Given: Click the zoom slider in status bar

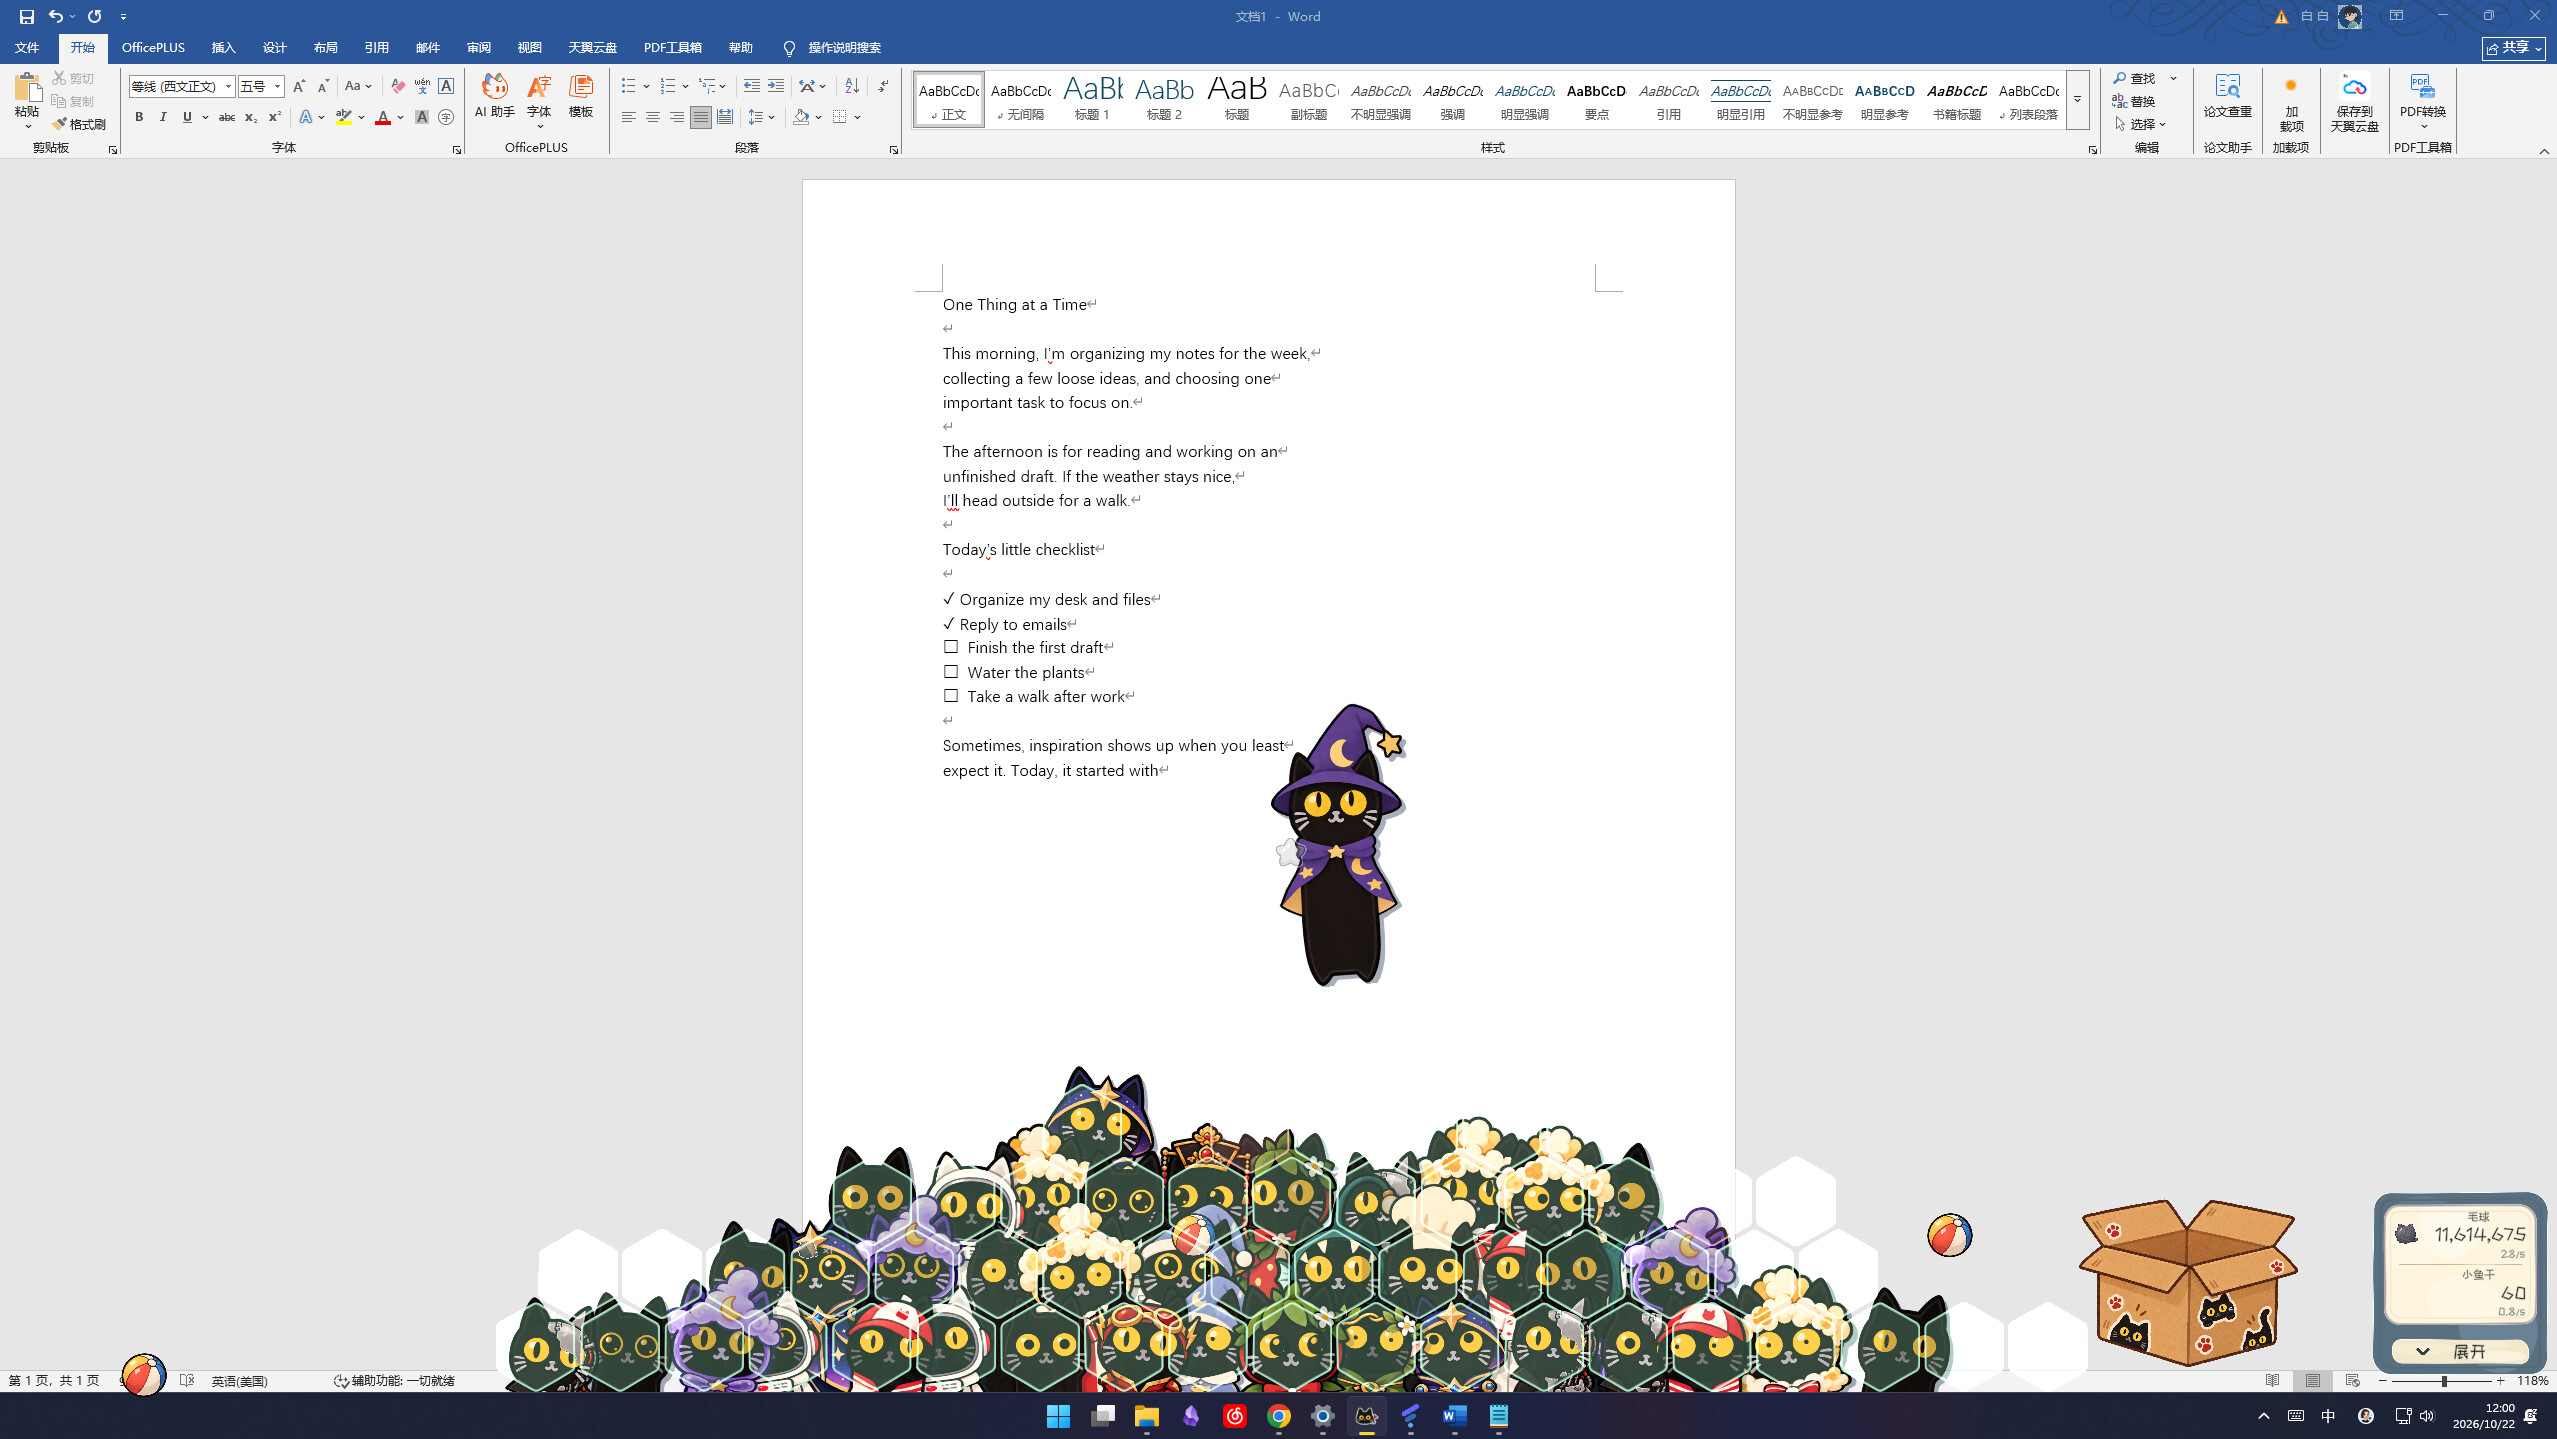Looking at the screenshot, I should 2442,1381.
